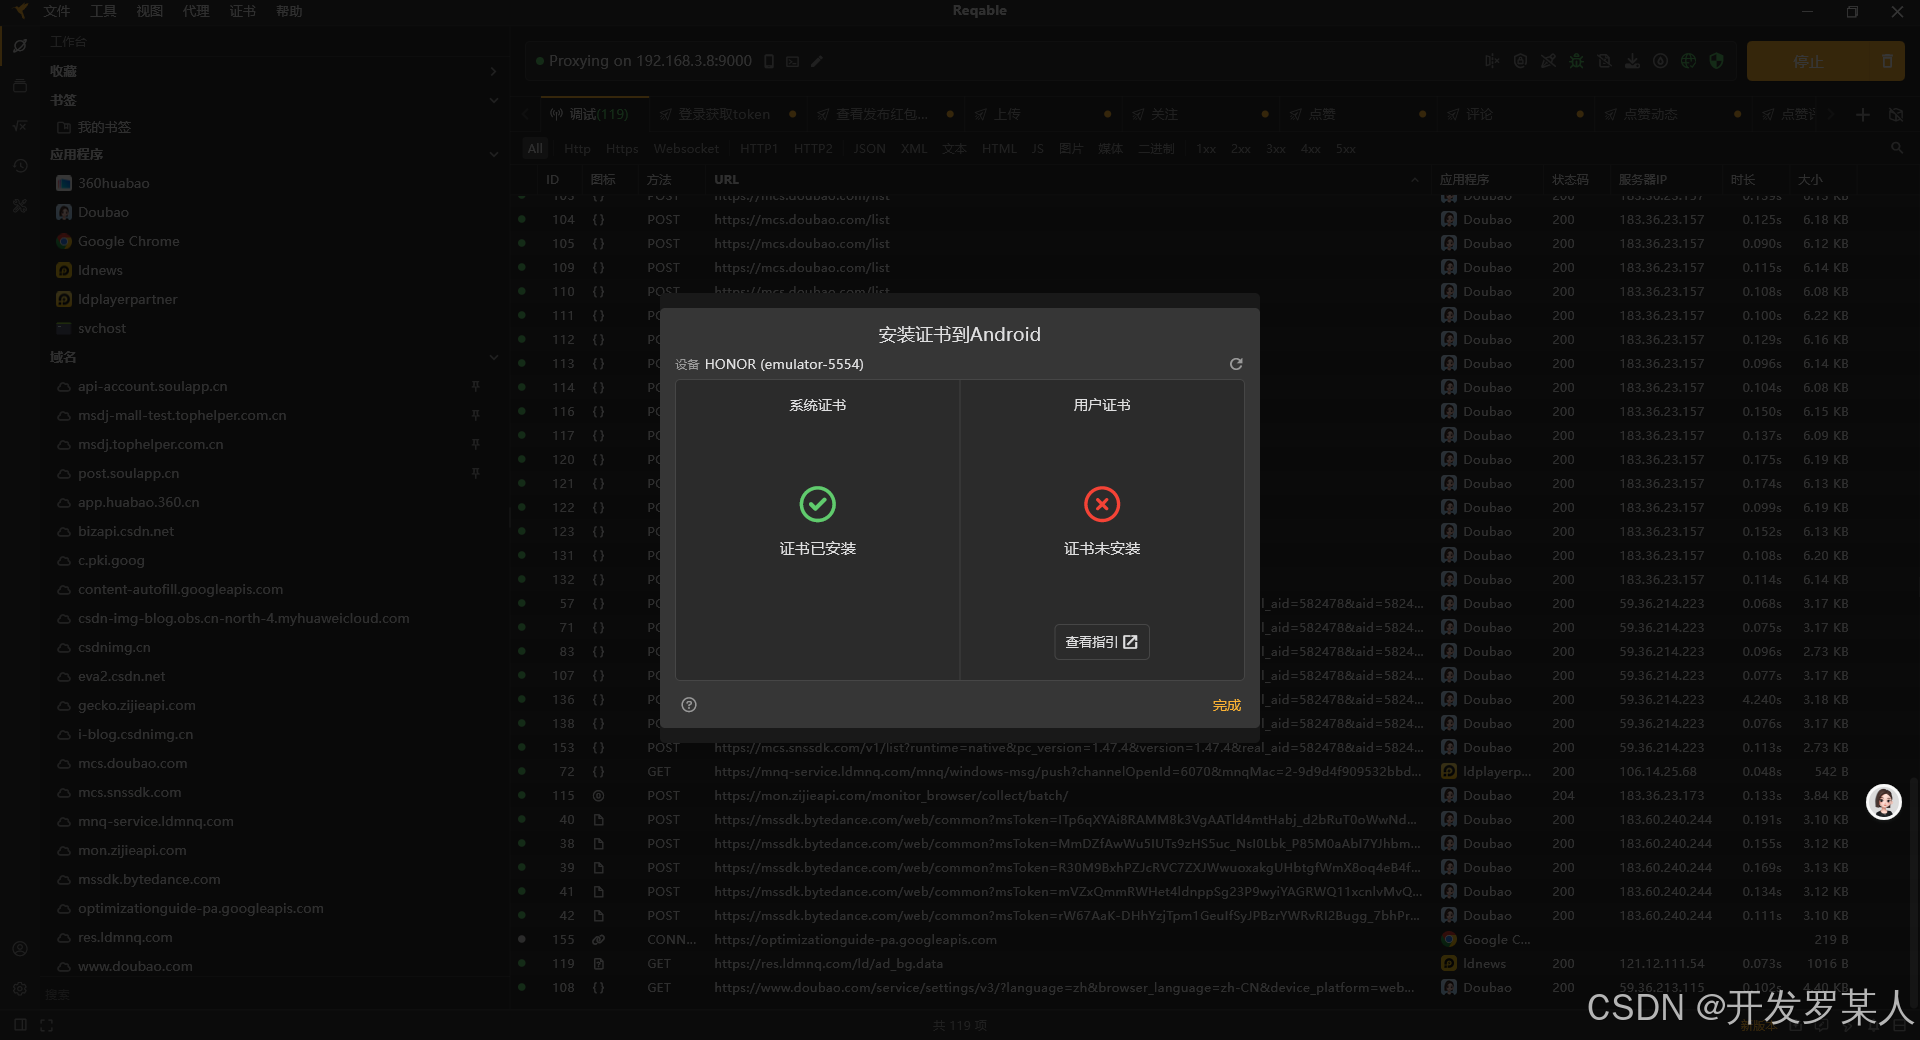The width and height of the screenshot is (1920, 1040).
Task: Open the 代理 menu
Action: [196, 11]
